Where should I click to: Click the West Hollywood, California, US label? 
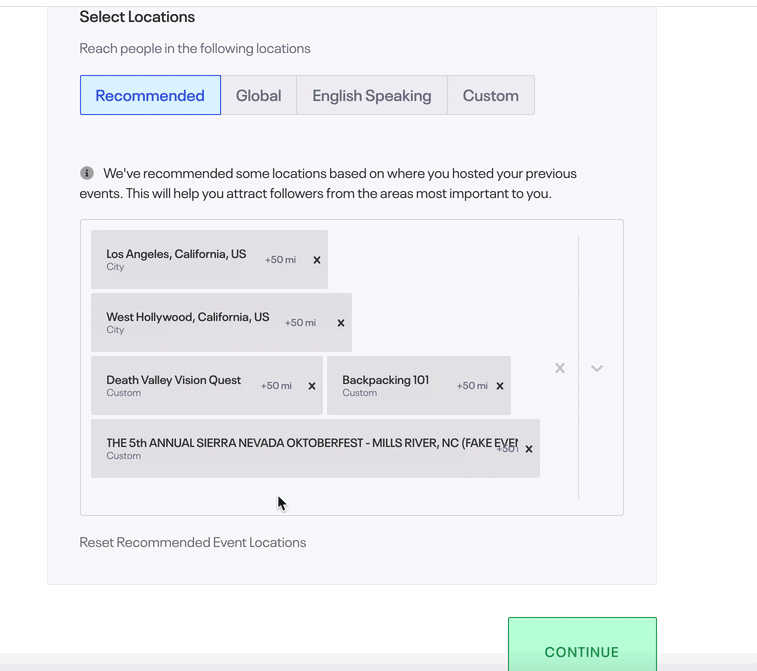point(187,317)
